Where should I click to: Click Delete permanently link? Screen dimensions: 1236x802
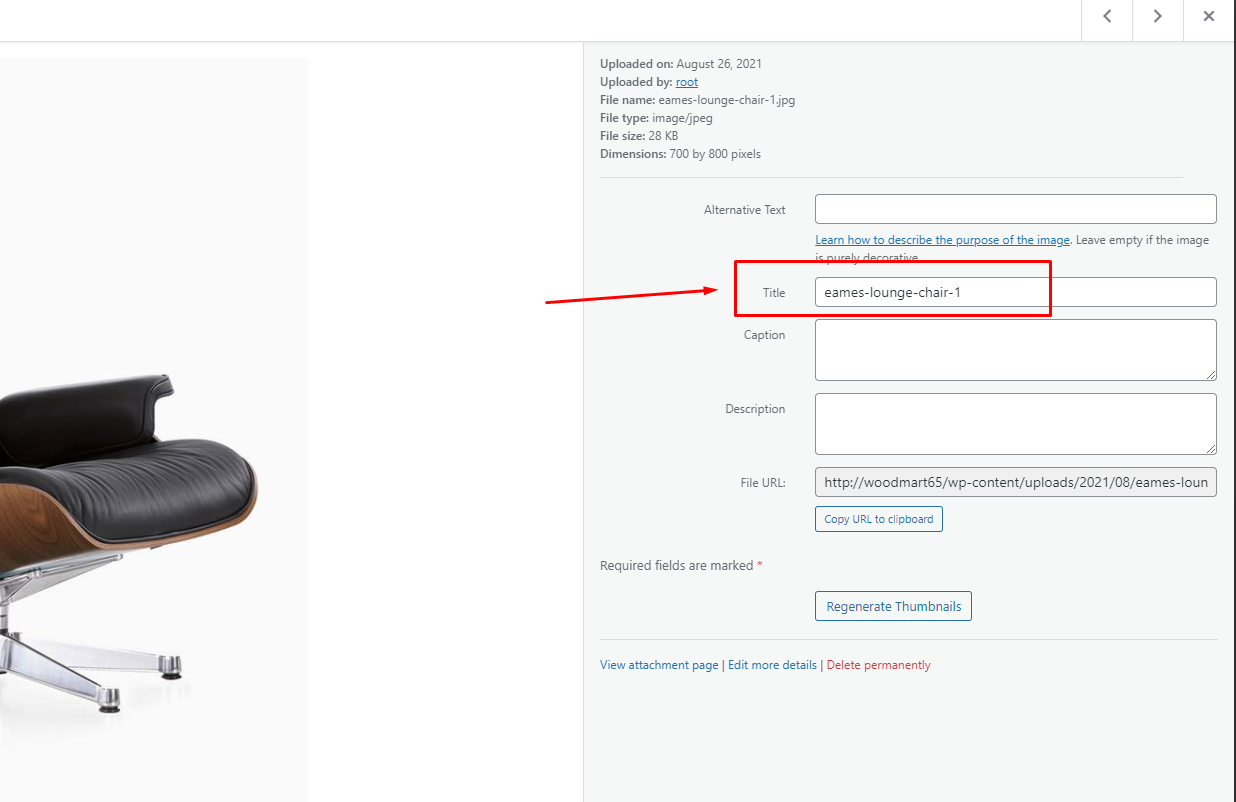point(878,665)
